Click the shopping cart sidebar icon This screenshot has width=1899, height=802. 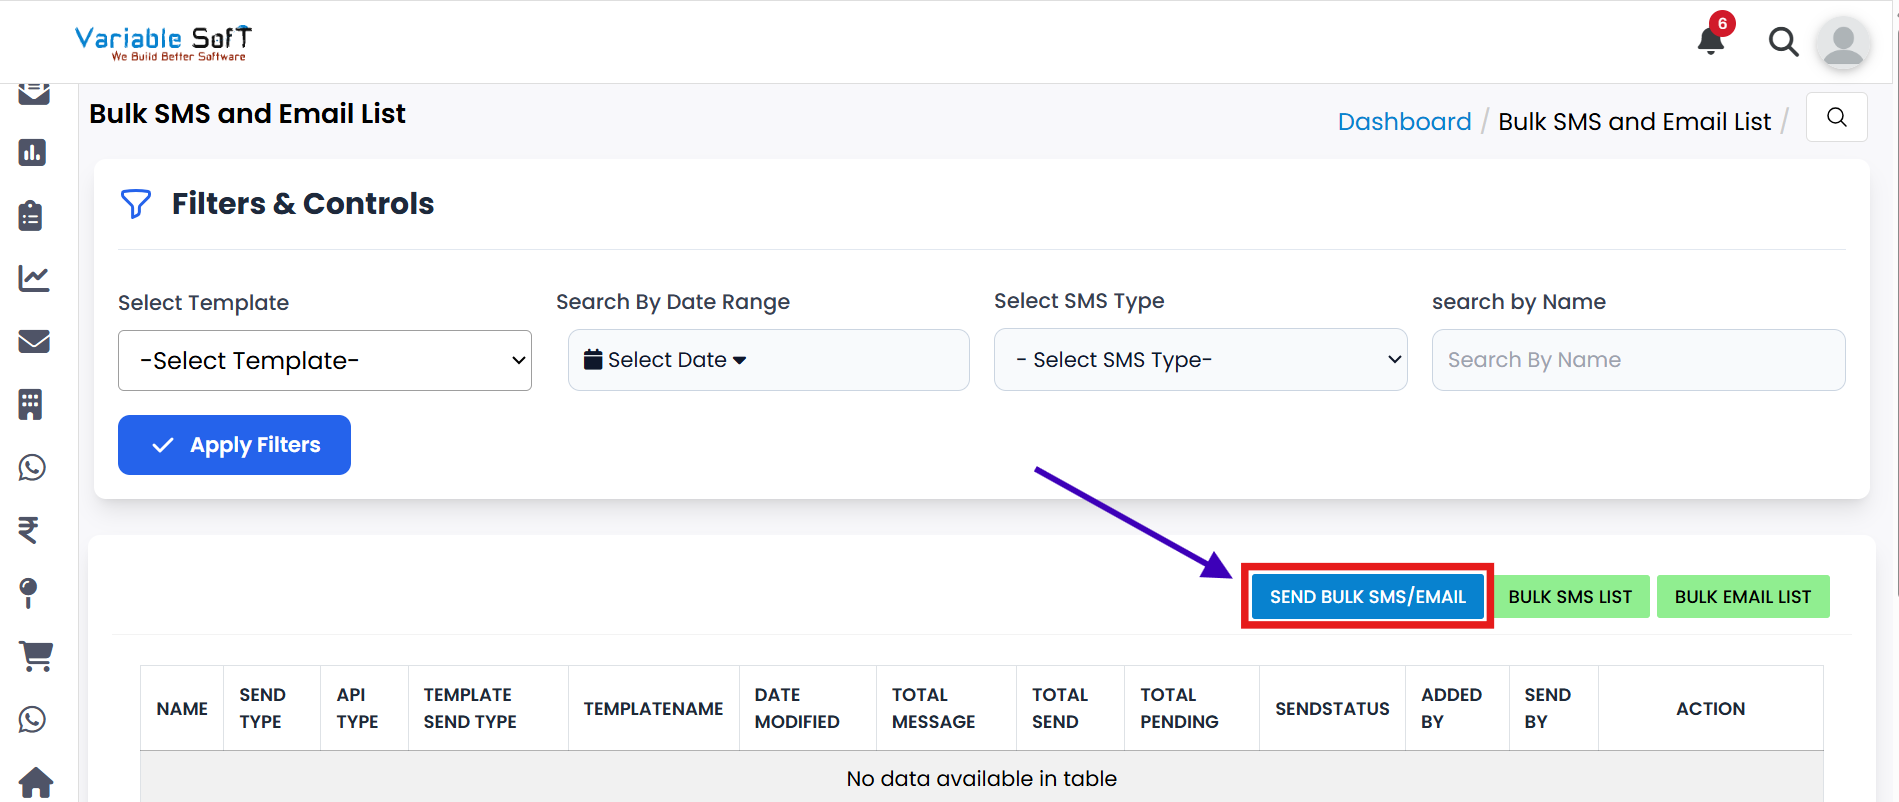pos(36,656)
